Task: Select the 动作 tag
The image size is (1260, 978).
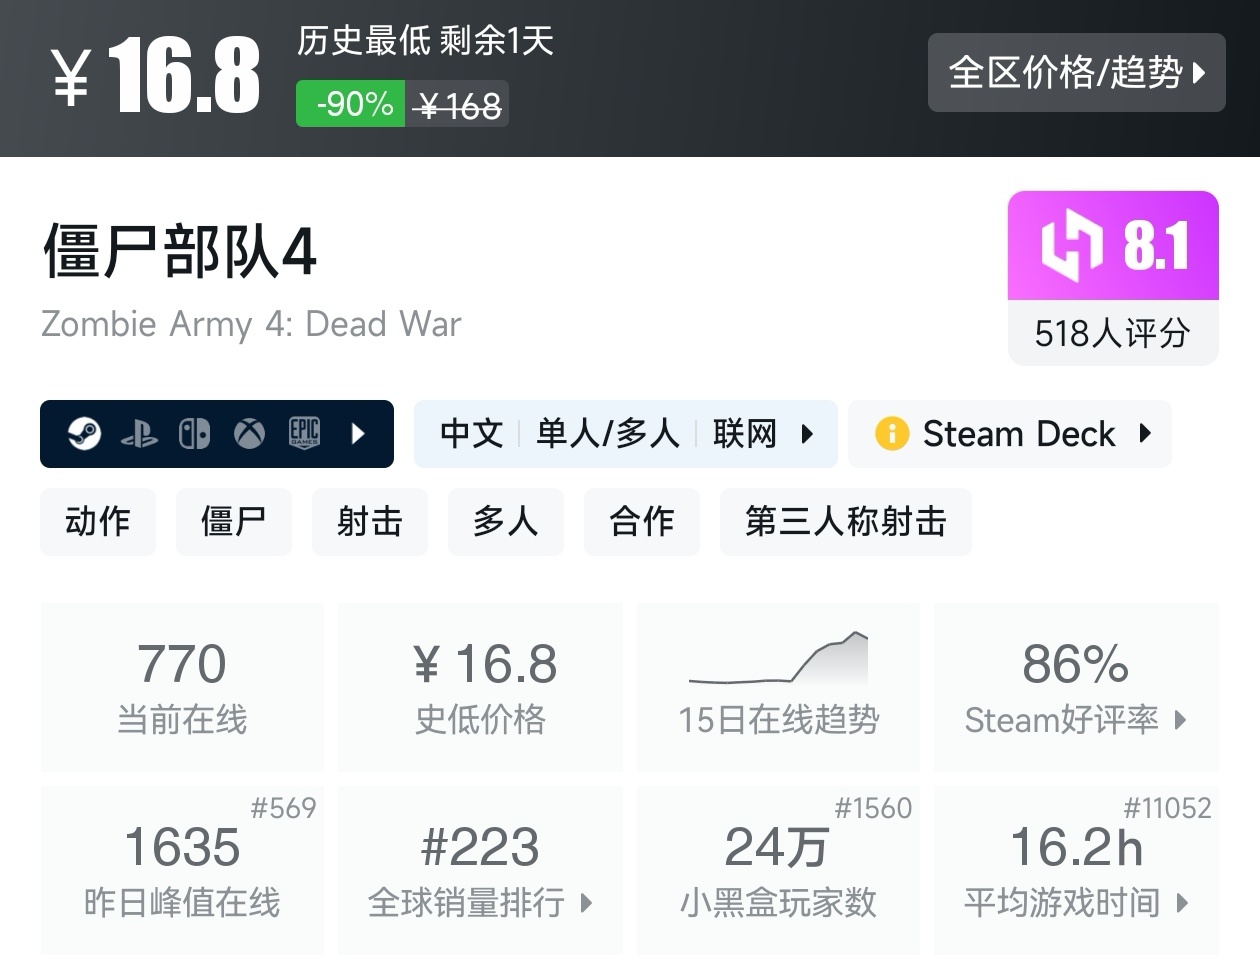Action: (98, 522)
